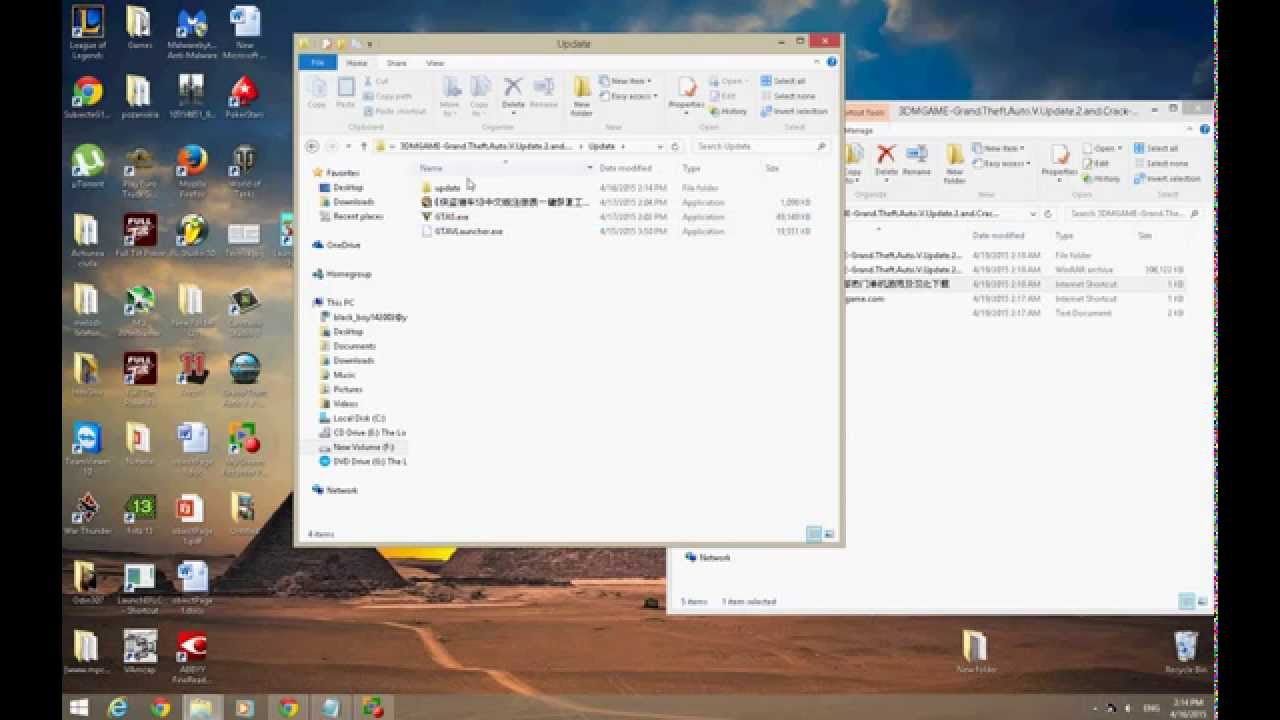Open Malwarebytes Anti-Malware desktop shortcut
The height and width of the screenshot is (720, 1280).
coord(192,32)
